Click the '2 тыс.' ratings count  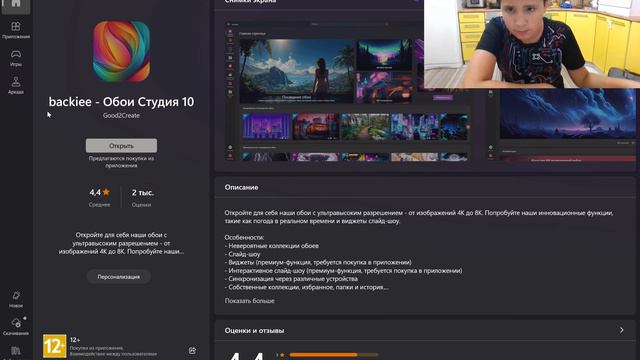(x=142, y=193)
